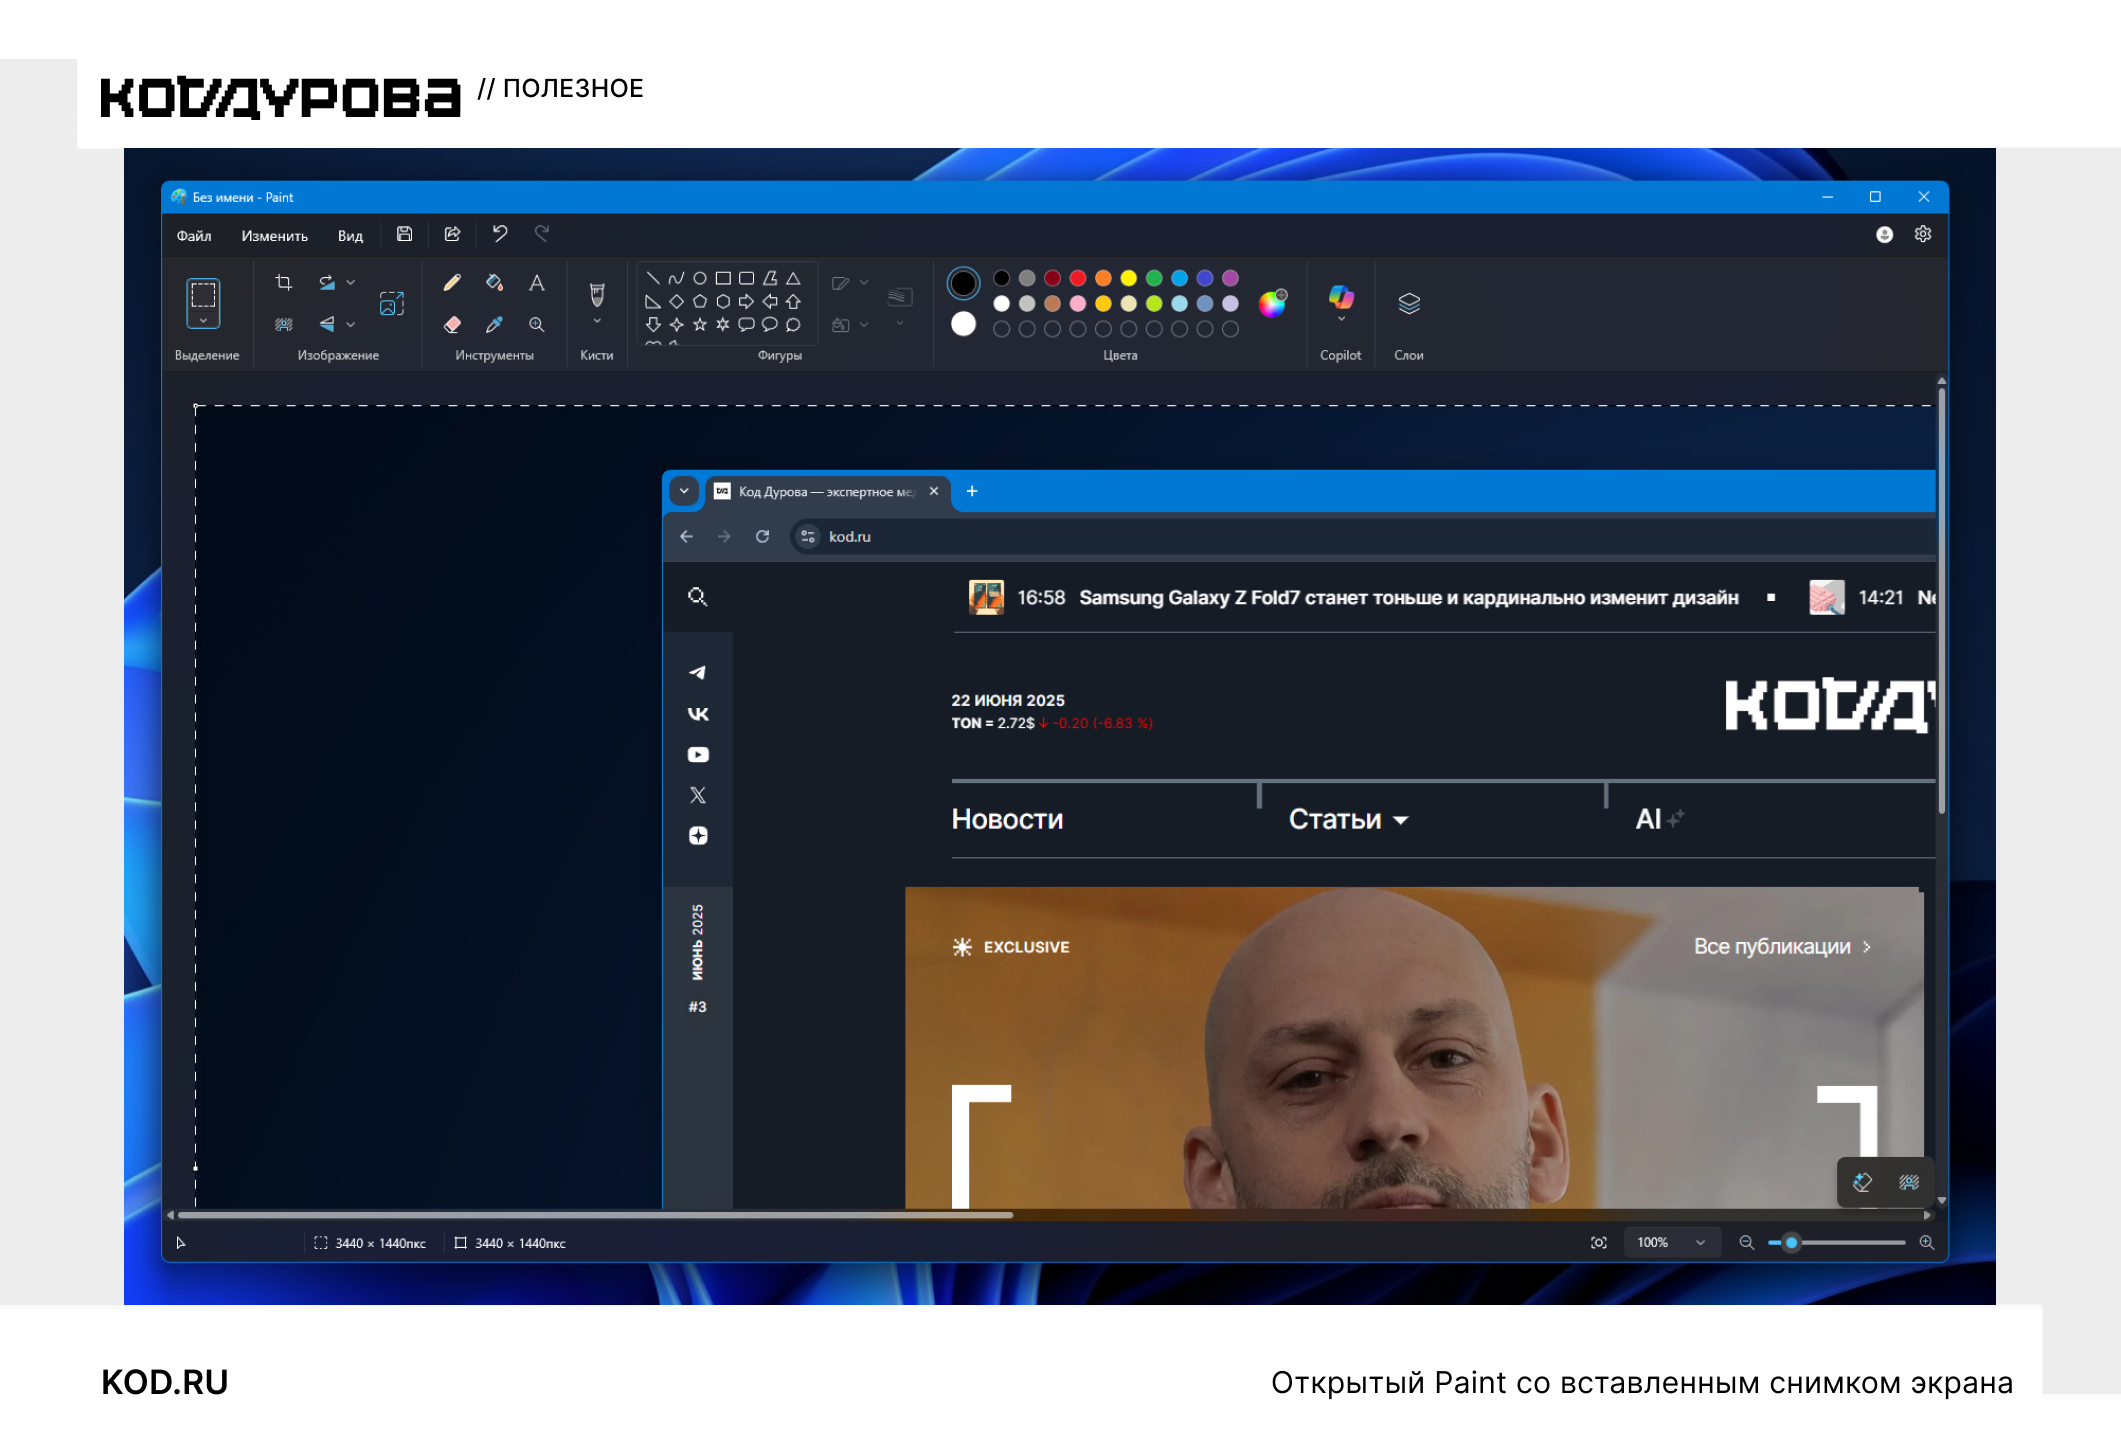The image size is (2121, 1453).
Task: Select the right arrow shape
Action: pyautogui.click(x=747, y=301)
